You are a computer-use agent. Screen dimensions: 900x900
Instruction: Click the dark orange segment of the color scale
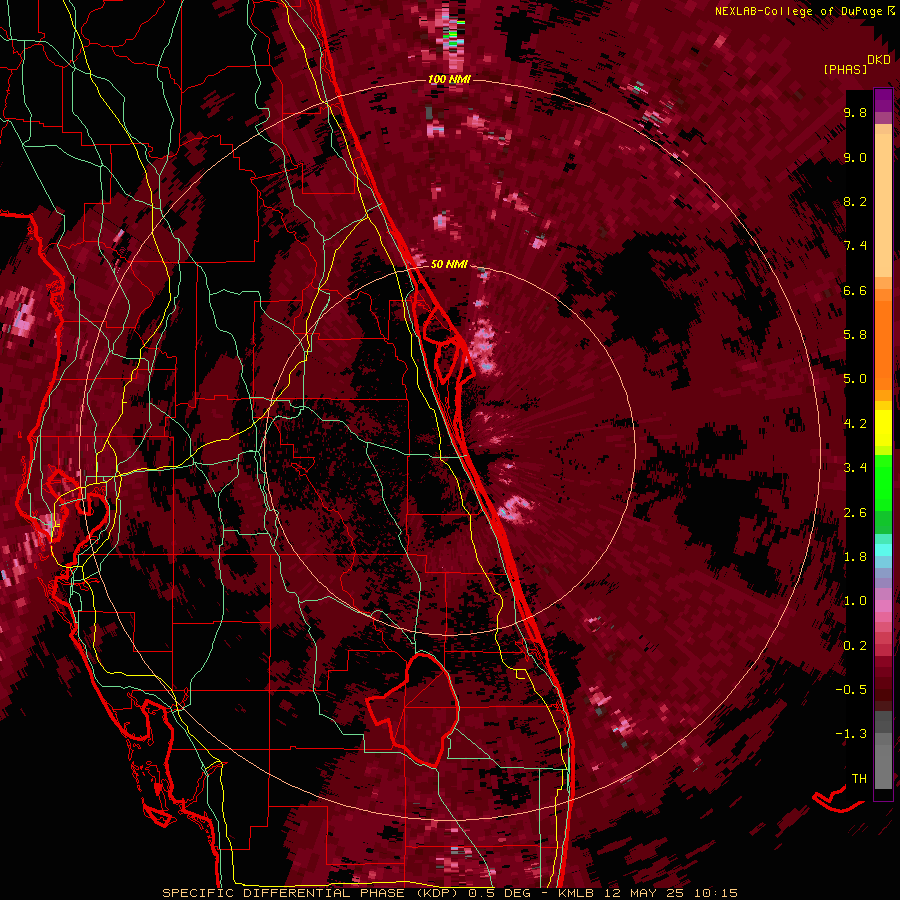[883, 345]
